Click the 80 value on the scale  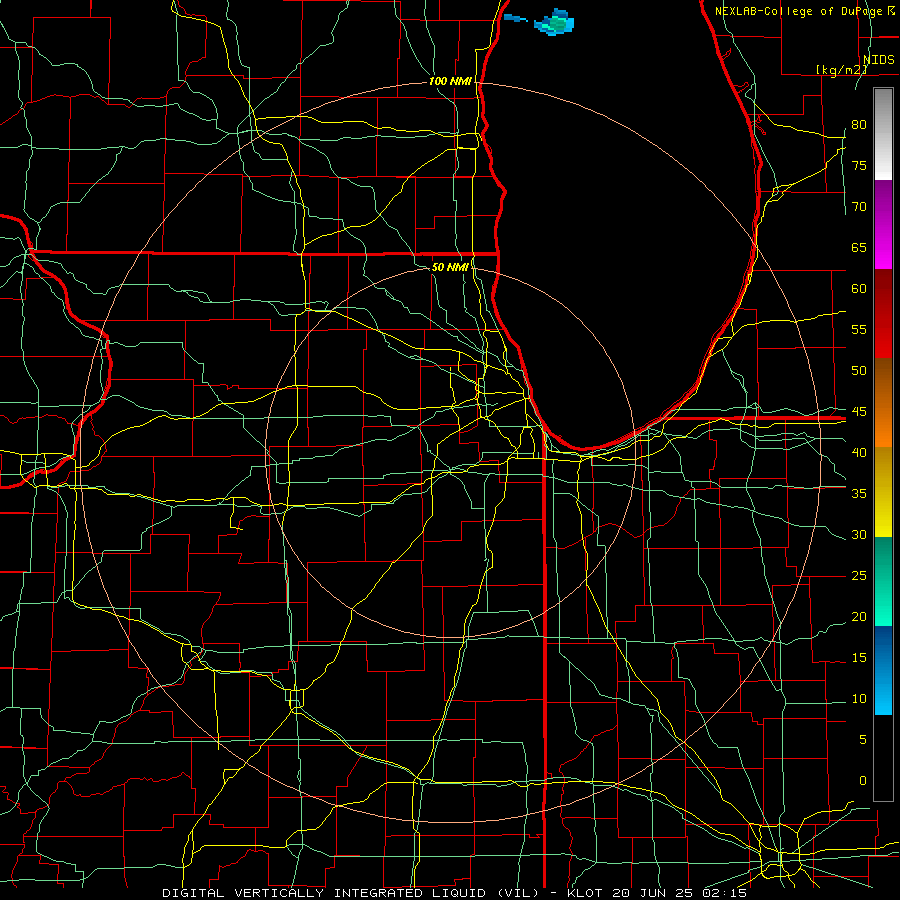pyautogui.click(x=859, y=125)
